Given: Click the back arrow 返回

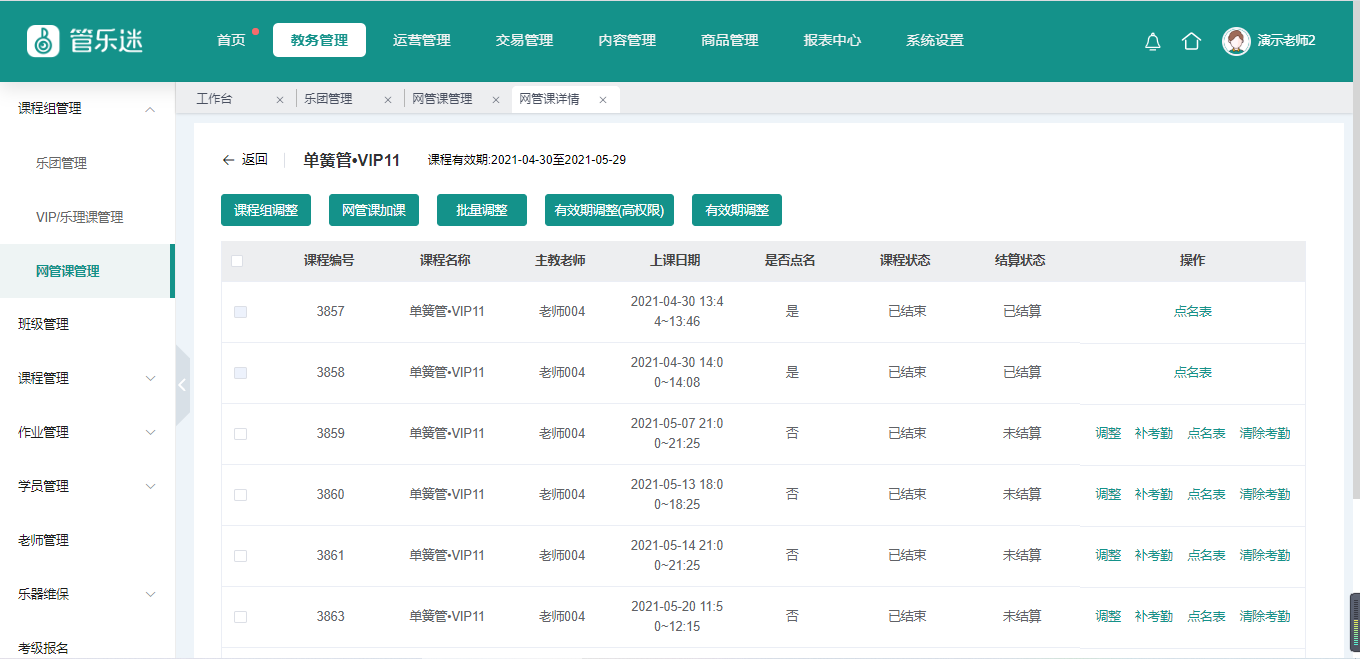Looking at the screenshot, I should pyautogui.click(x=244, y=160).
